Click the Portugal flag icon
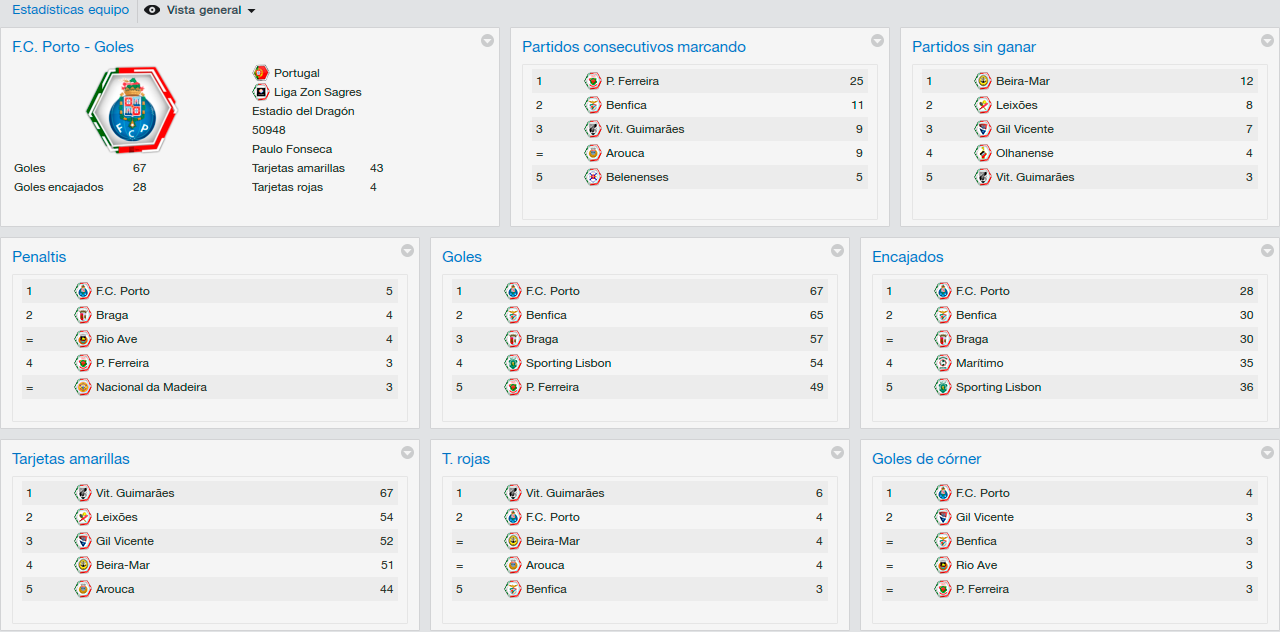The height and width of the screenshot is (632, 1280). click(261, 73)
